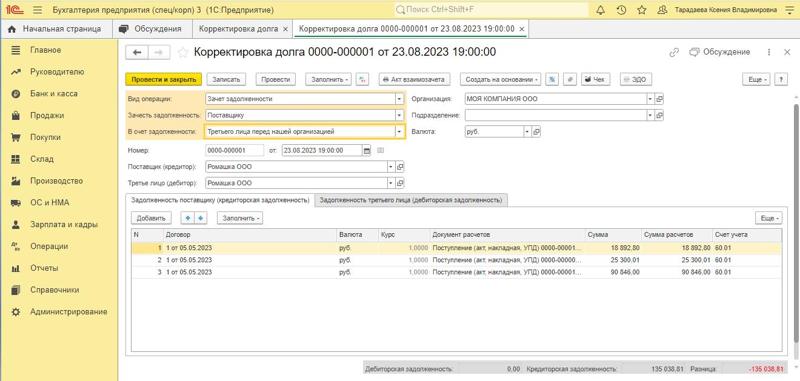Copy link to document icon
The height and width of the screenshot is (381, 800).
pos(674,52)
